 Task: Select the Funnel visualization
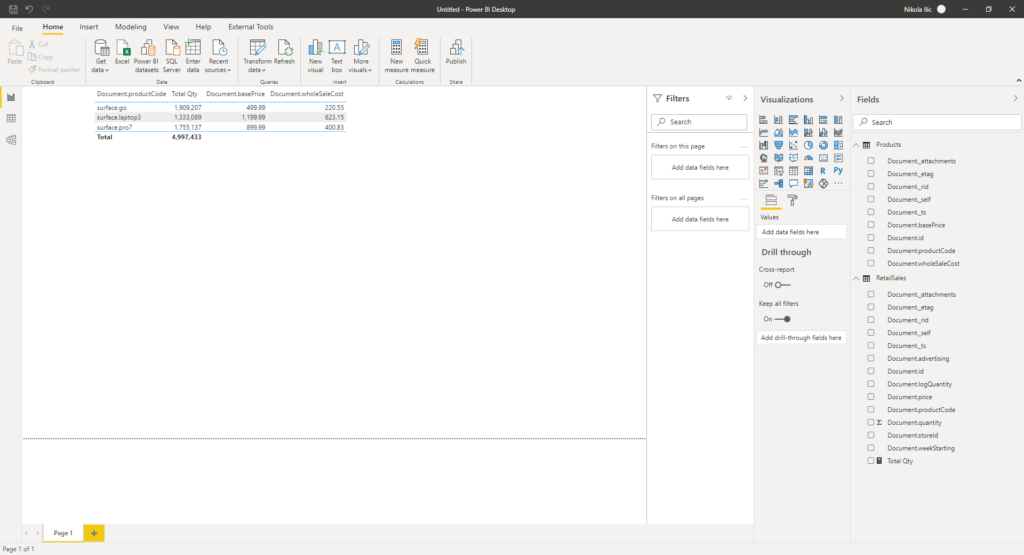tap(778, 145)
